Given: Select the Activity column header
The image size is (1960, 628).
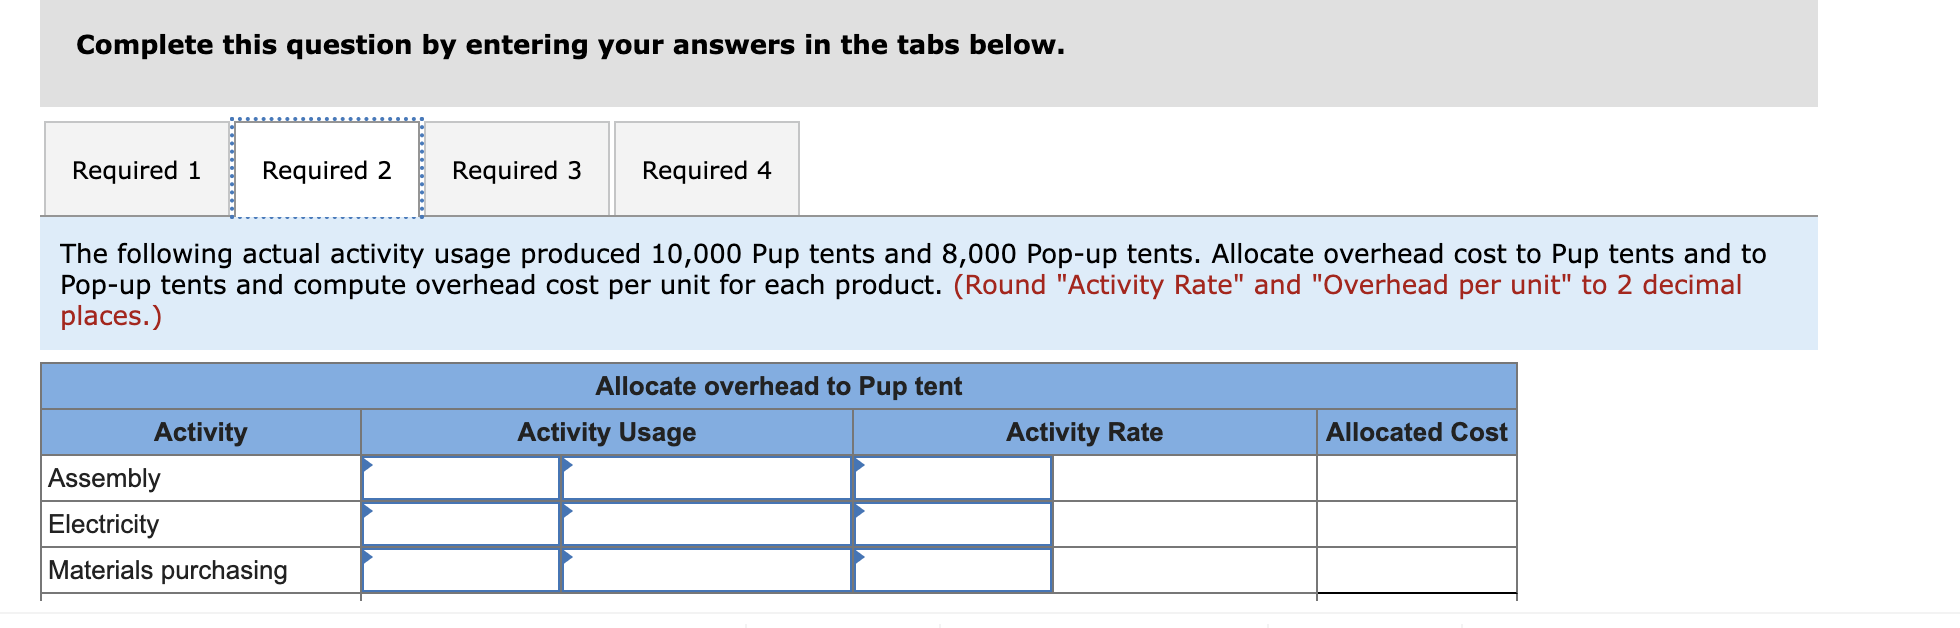Looking at the screenshot, I should pos(200,432).
